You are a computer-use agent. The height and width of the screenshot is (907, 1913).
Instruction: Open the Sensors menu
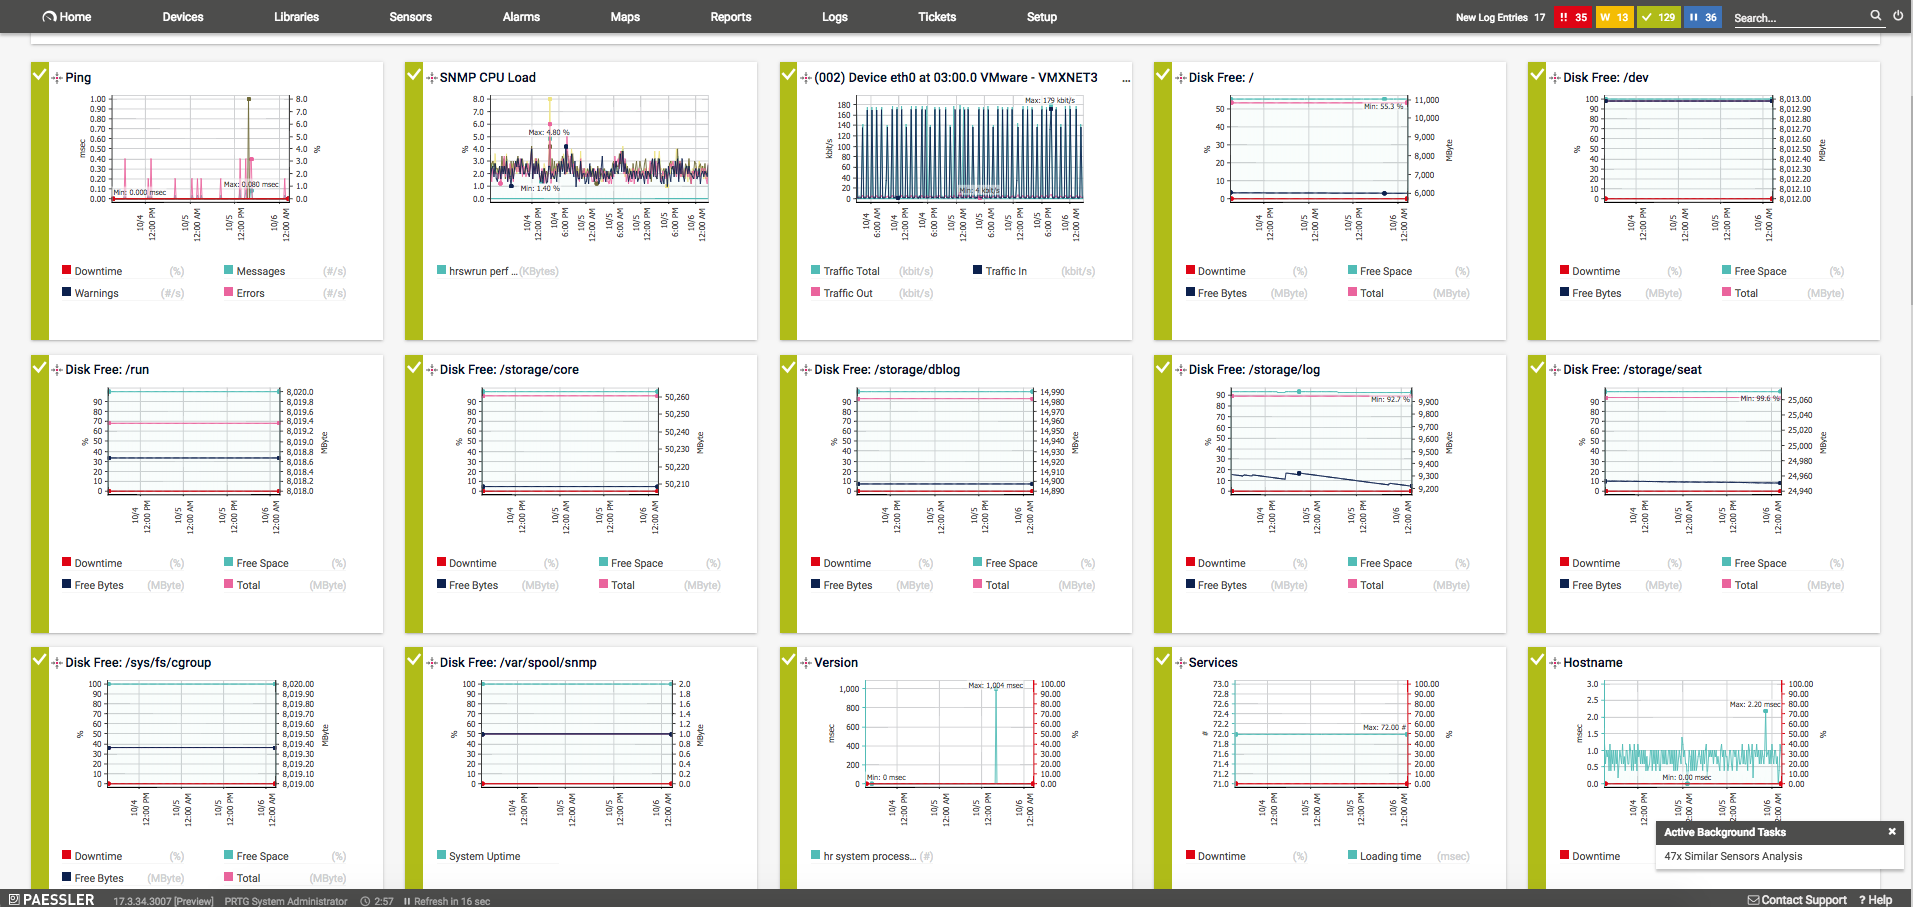tap(411, 17)
